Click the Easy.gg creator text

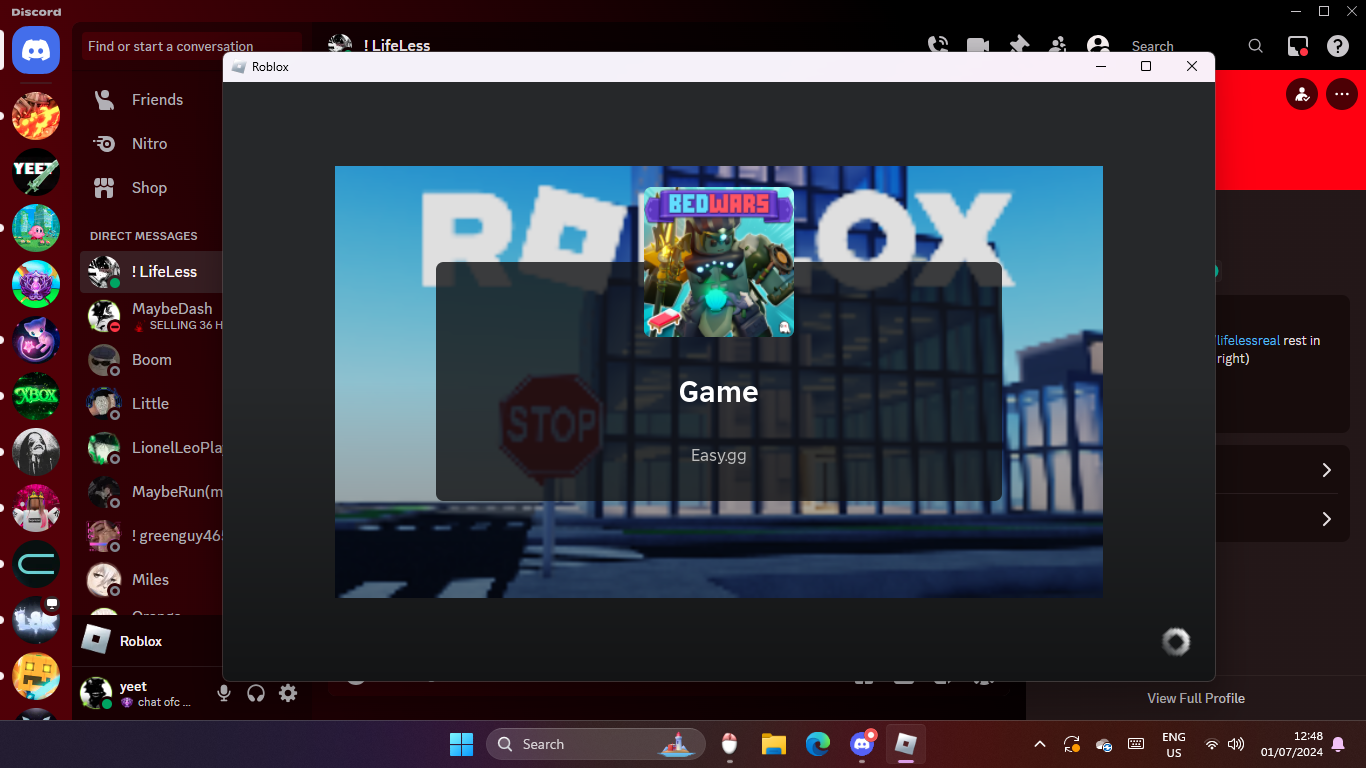pyautogui.click(x=718, y=455)
